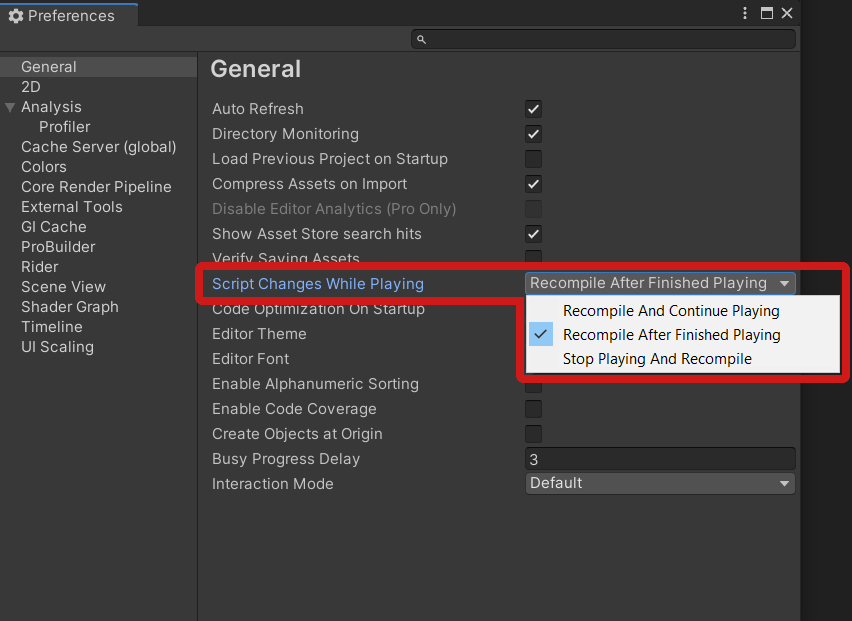Focus the preferences search field
Screen dimensions: 852x621
pyautogui.click(x=603, y=39)
